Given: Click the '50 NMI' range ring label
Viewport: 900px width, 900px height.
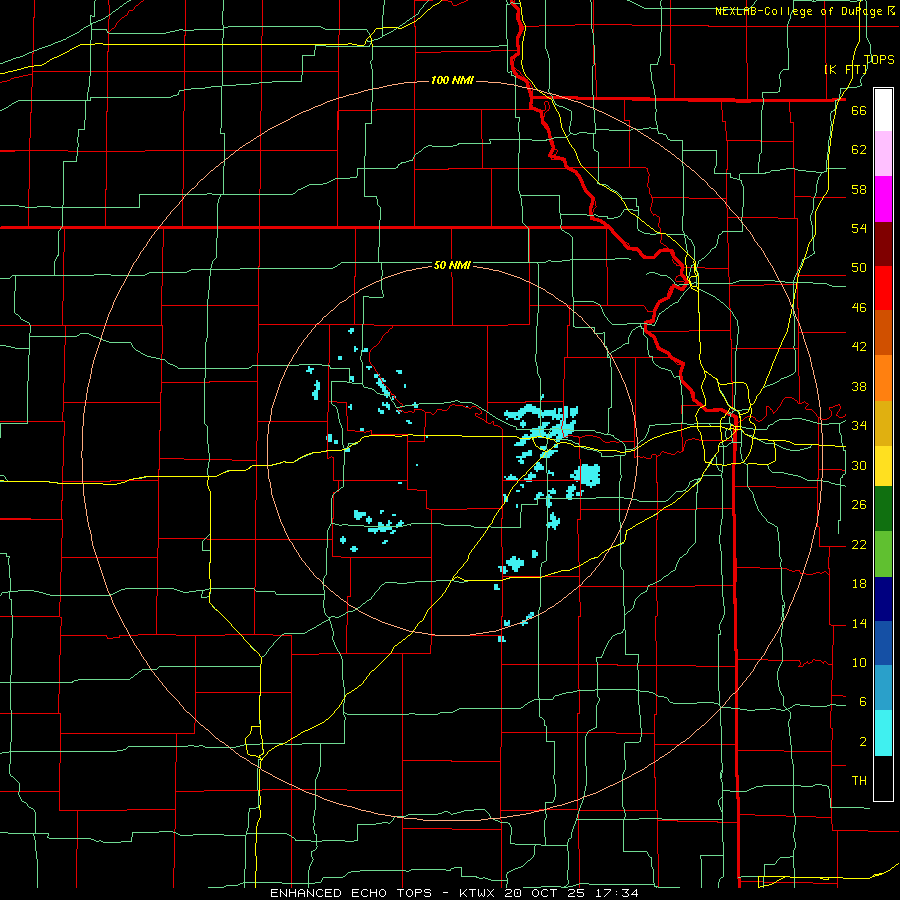Looking at the screenshot, I should [x=452, y=265].
